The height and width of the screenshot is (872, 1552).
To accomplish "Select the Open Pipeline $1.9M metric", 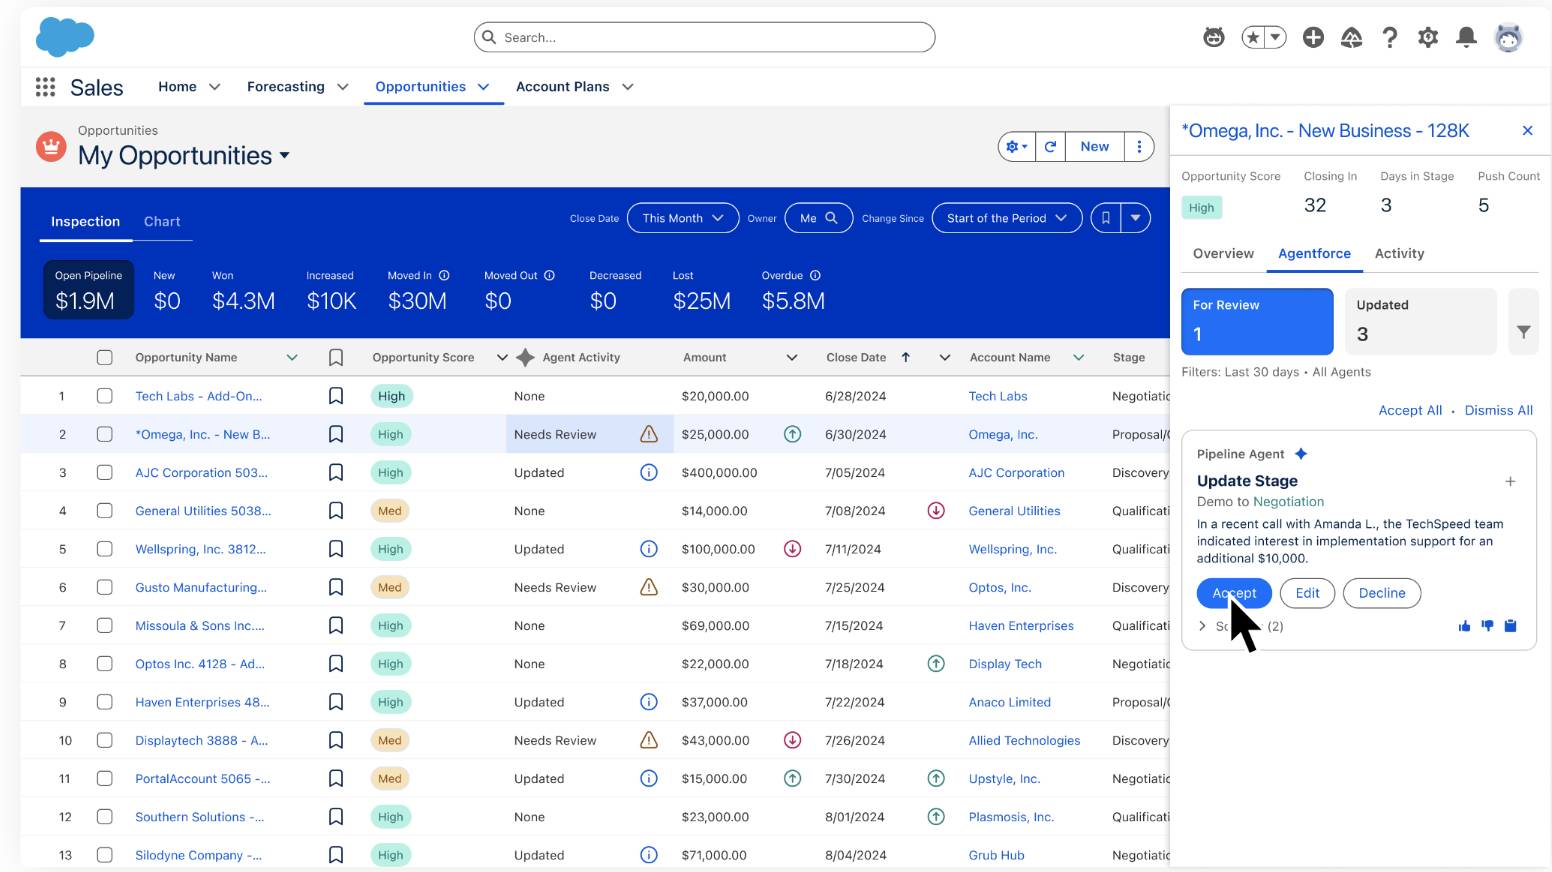I will (88, 290).
